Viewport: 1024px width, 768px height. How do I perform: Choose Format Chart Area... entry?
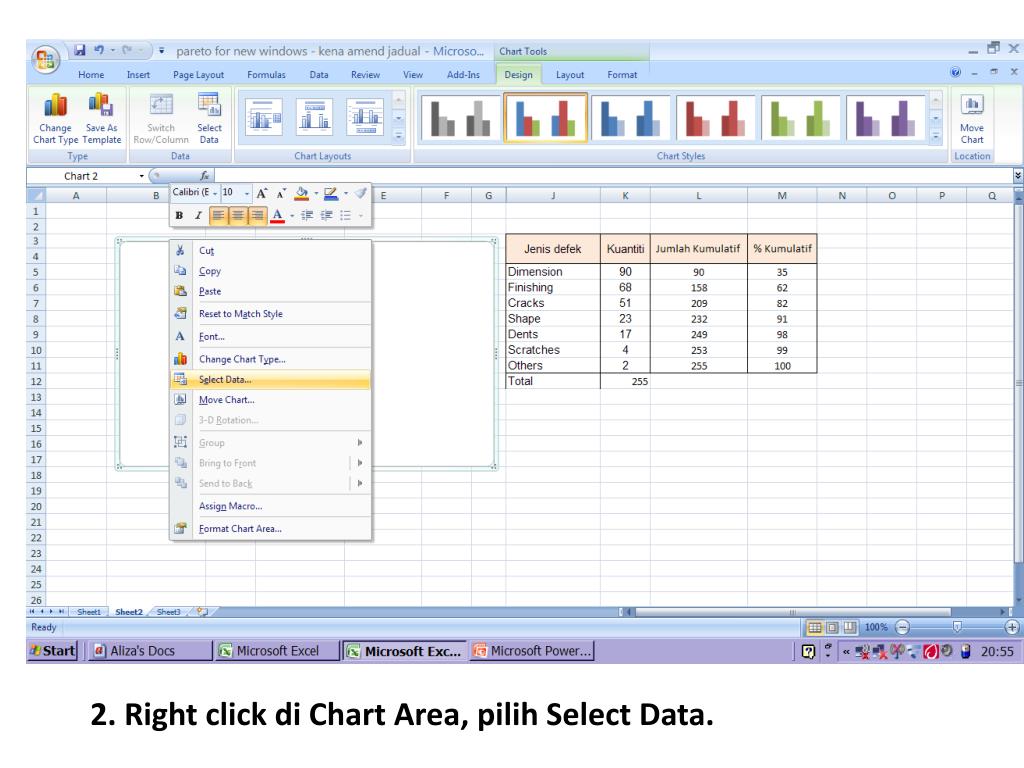[x=270, y=529]
